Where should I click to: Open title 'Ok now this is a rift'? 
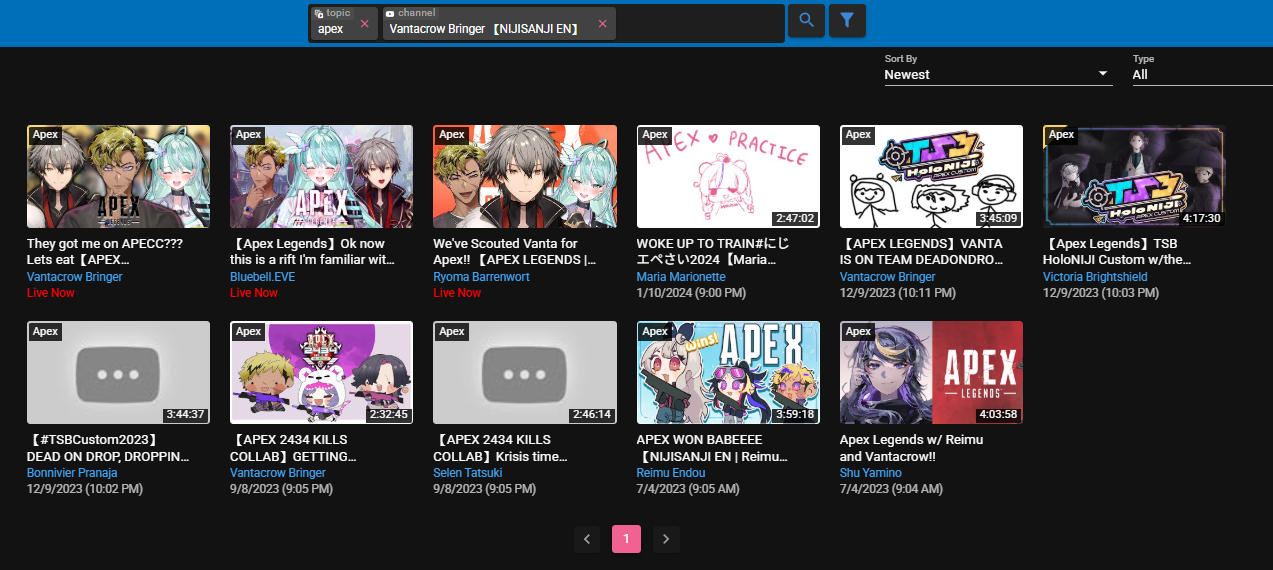click(313, 251)
